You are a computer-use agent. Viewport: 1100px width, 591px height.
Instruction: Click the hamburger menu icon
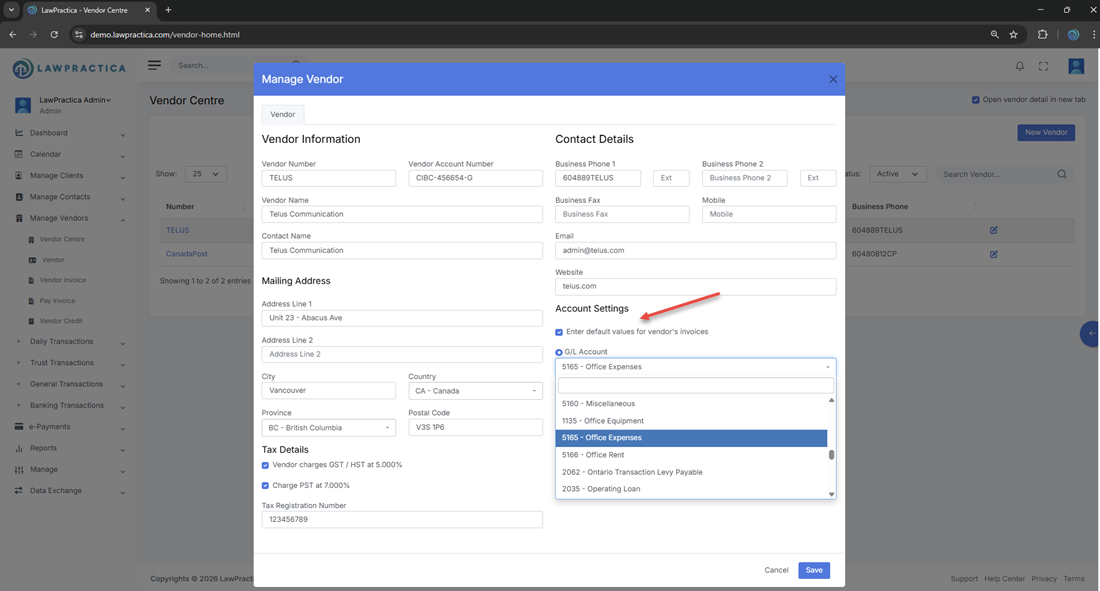coord(154,65)
